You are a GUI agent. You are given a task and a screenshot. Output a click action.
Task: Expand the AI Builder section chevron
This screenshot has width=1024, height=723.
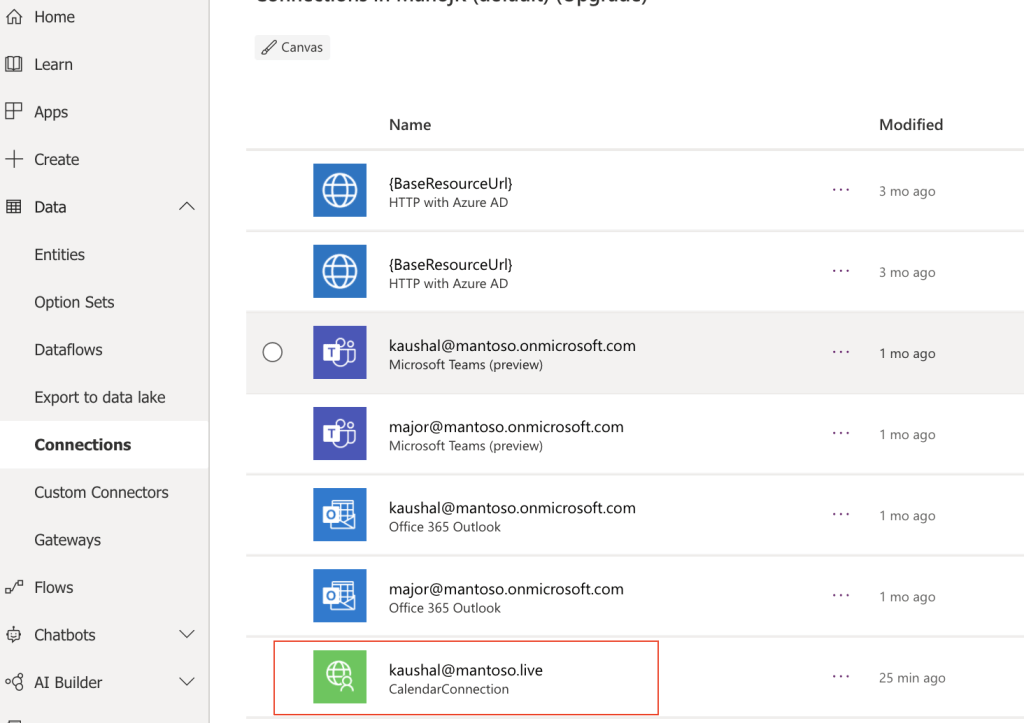click(x=187, y=682)
